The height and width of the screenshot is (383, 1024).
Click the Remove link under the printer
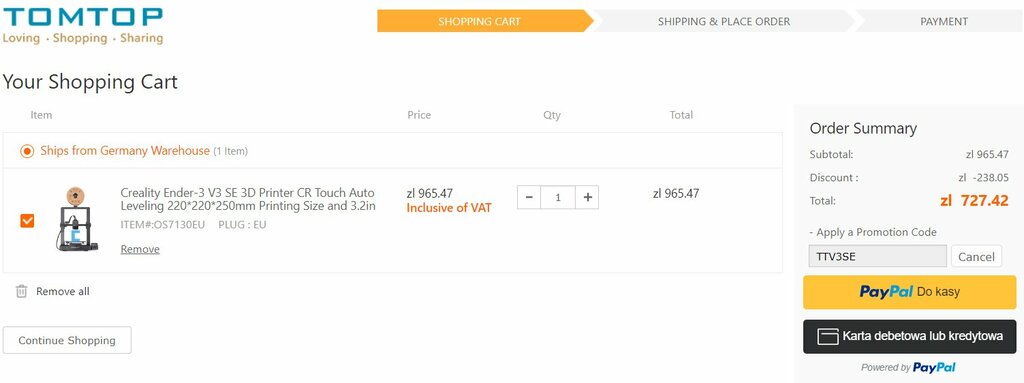click(140, 249)
